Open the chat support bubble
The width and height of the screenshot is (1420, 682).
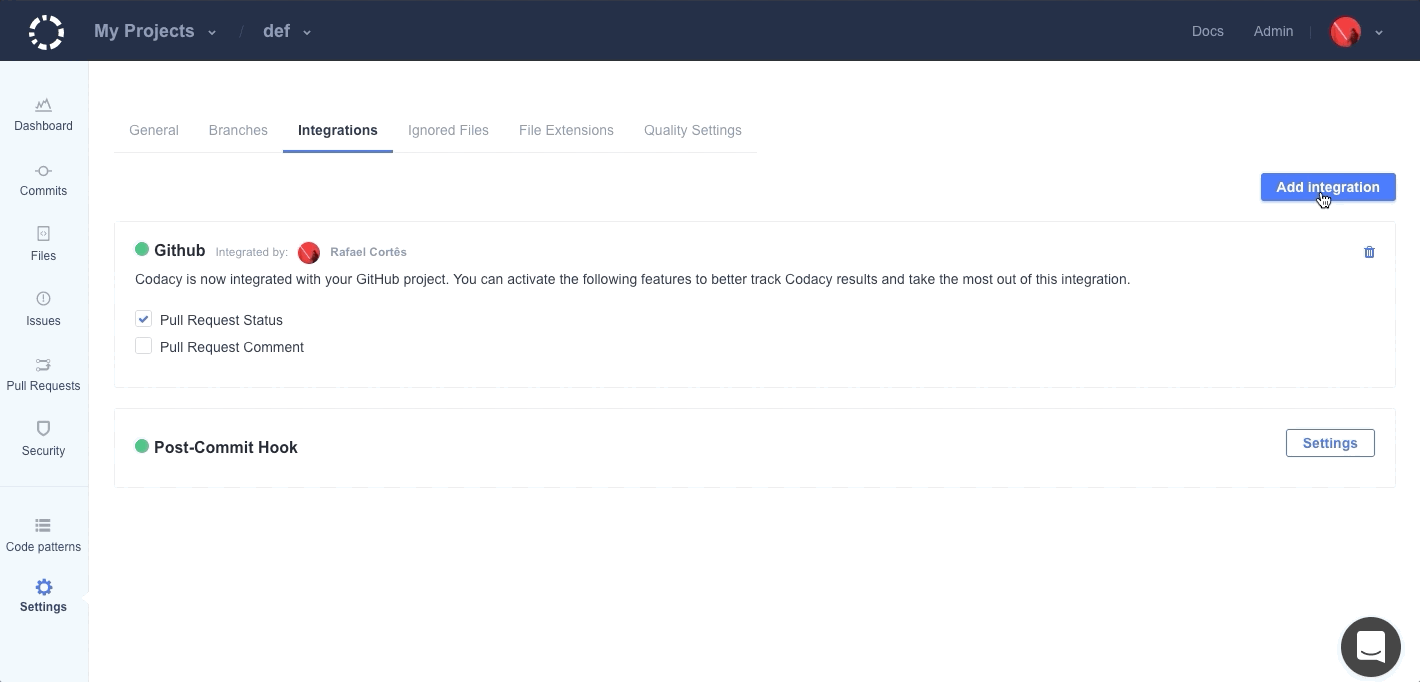click(x=1370, y=646)
